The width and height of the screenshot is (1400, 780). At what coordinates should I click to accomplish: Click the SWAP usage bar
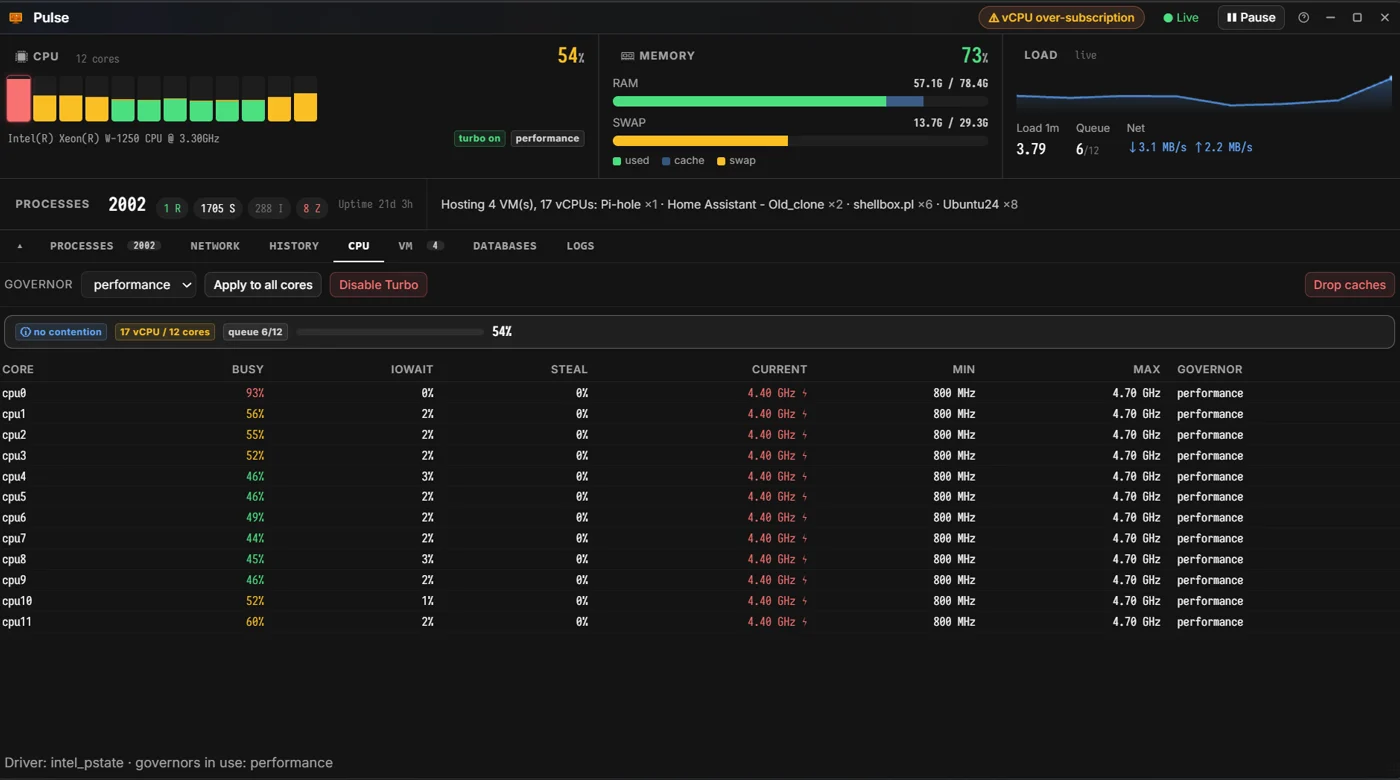800,141
